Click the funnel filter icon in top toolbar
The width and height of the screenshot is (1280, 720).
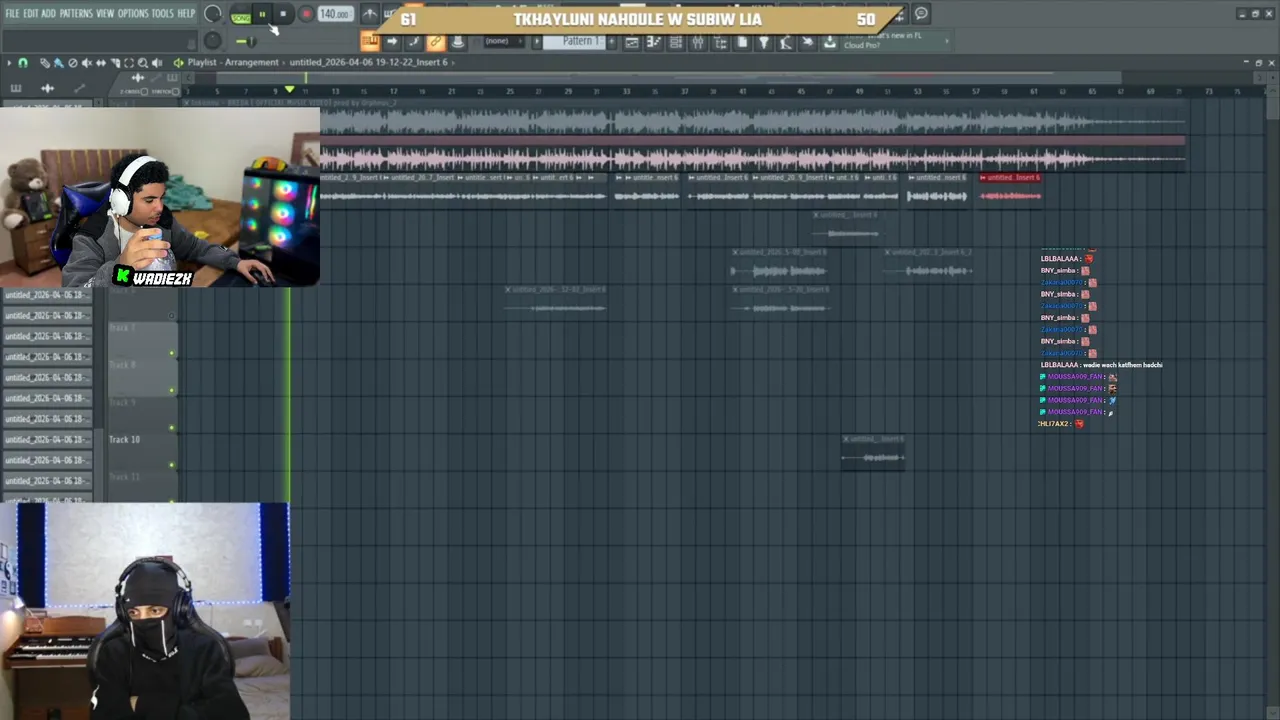pos(764,42)
